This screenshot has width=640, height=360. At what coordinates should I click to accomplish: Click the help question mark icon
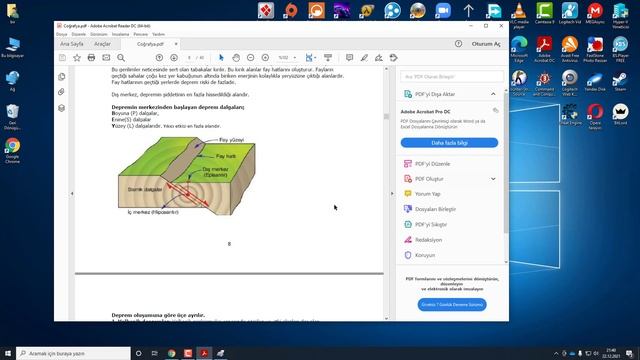(x=458, y=44)
